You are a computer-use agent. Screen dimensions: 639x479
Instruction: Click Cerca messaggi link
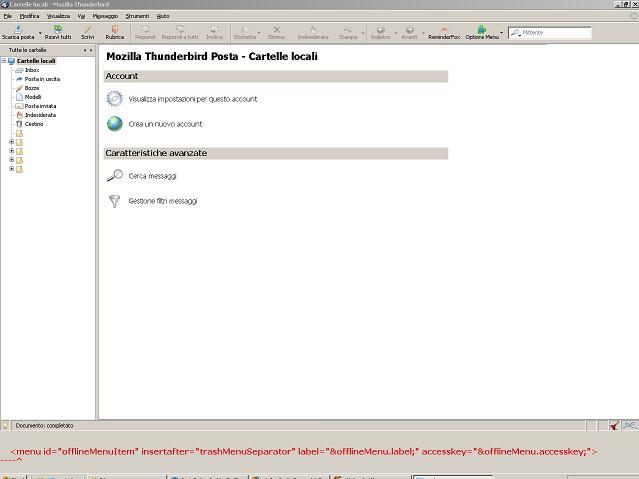click(x=152, y=176)
